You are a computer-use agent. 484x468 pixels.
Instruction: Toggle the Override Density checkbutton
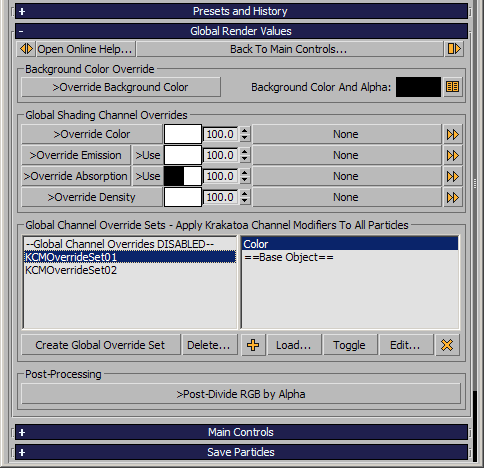(x=92, y=197)
